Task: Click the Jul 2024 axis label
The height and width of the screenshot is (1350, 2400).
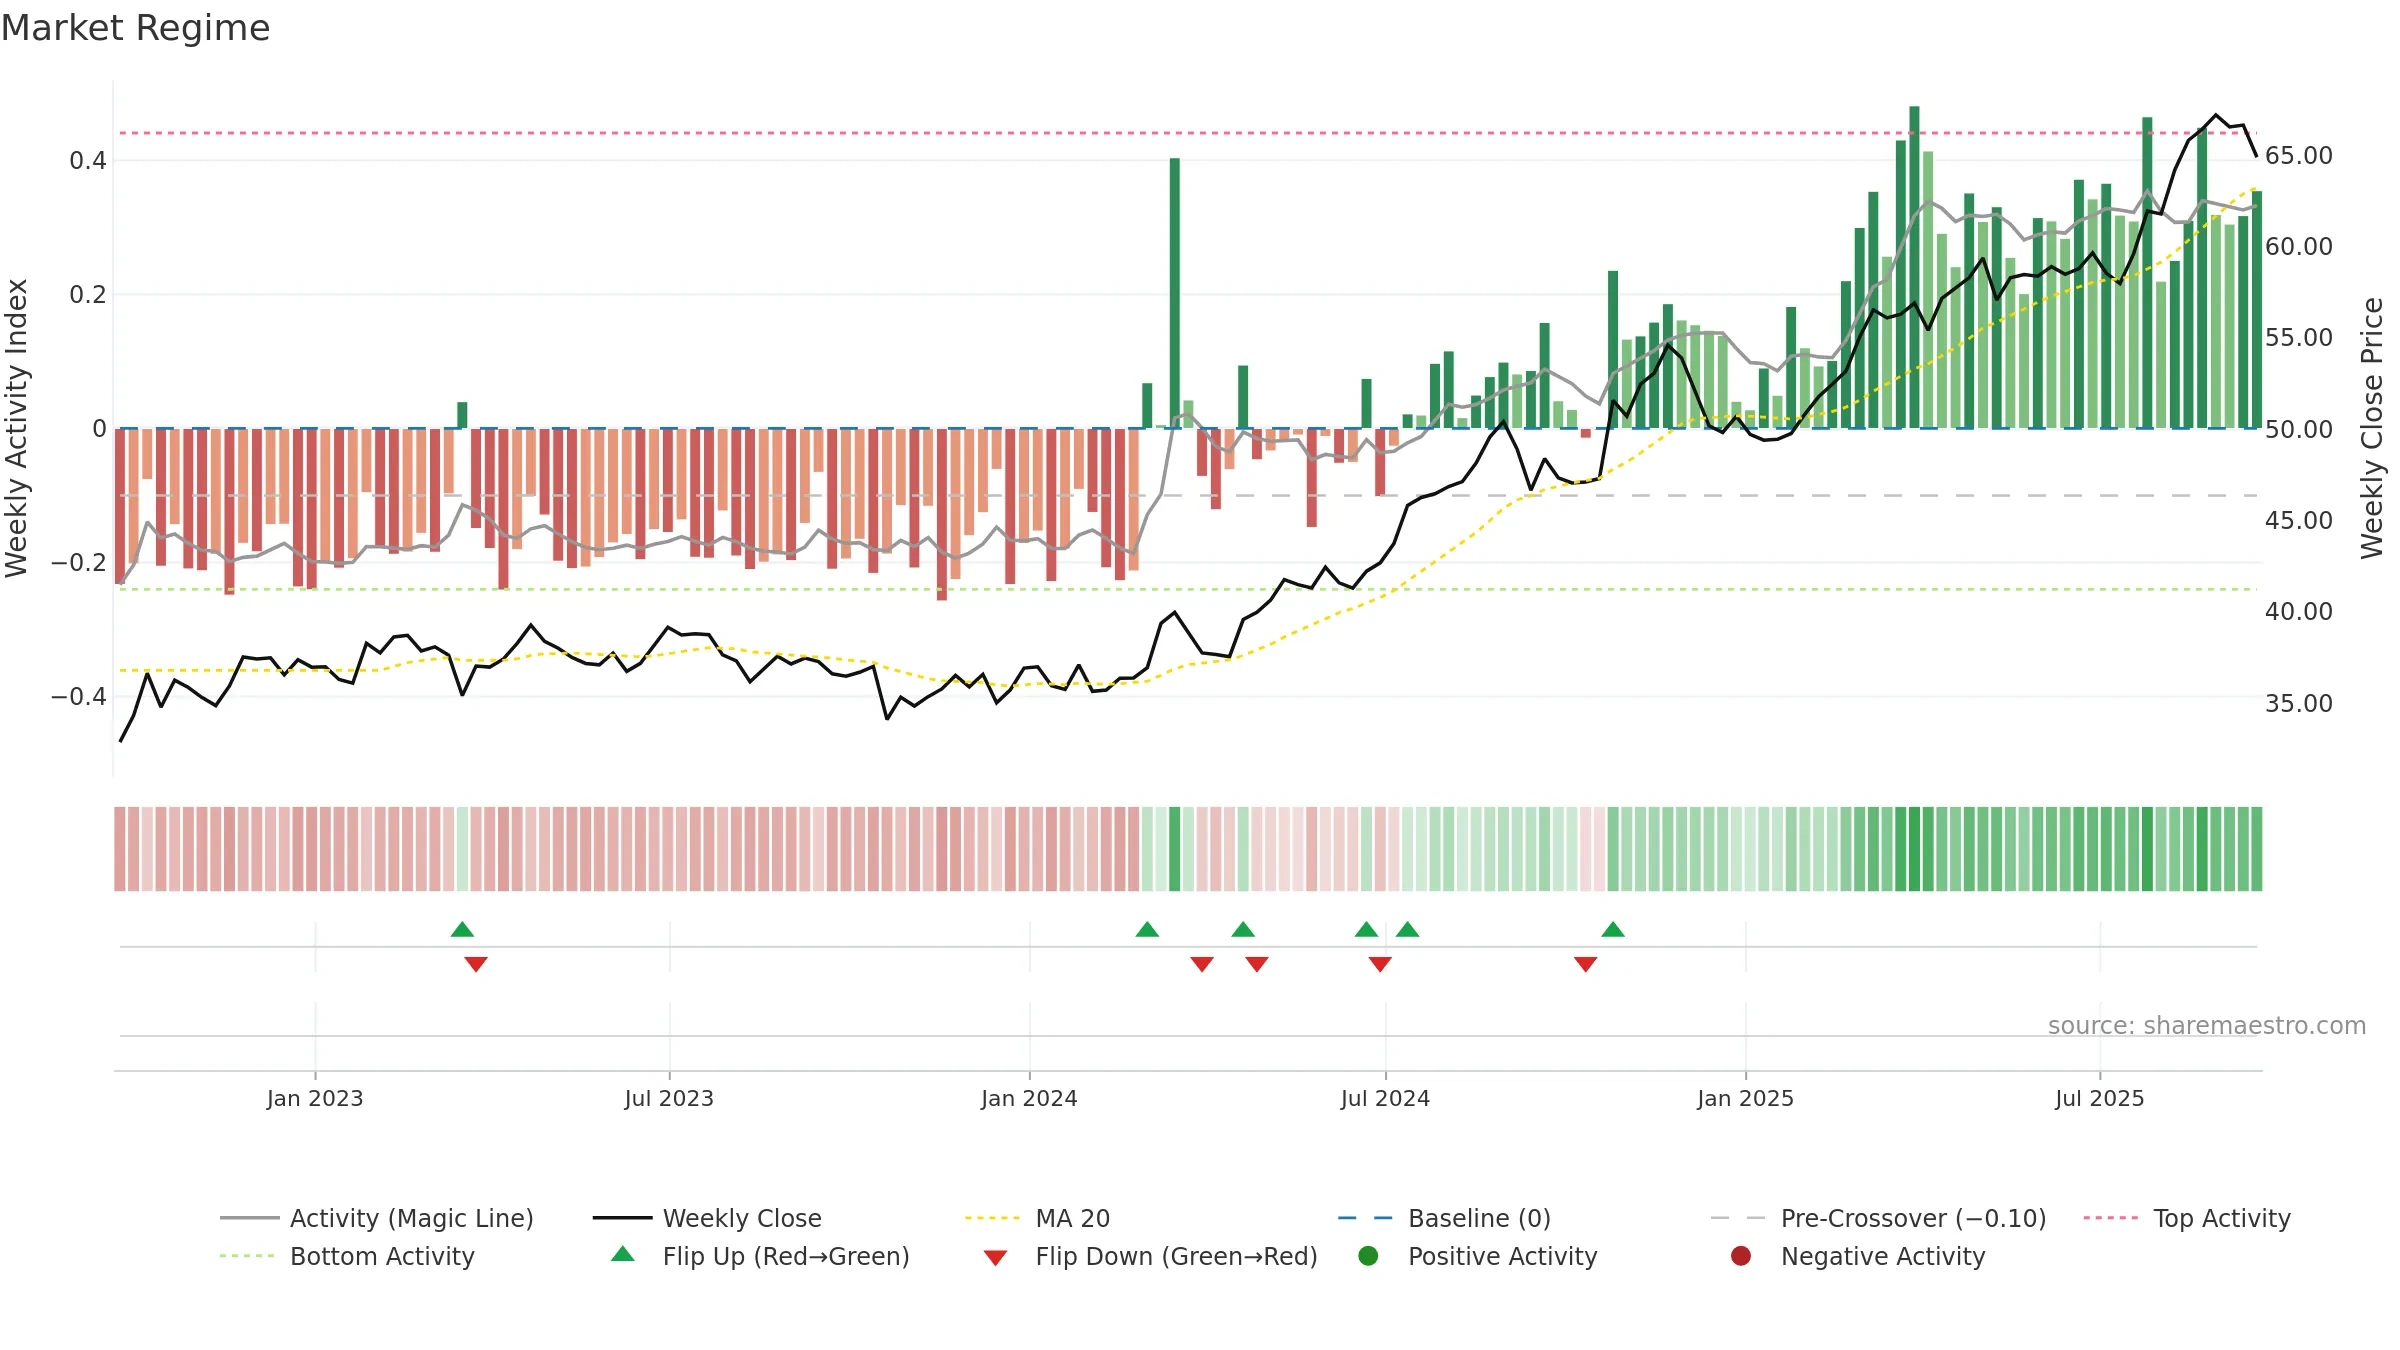Action: [x=1385, y=1098]
